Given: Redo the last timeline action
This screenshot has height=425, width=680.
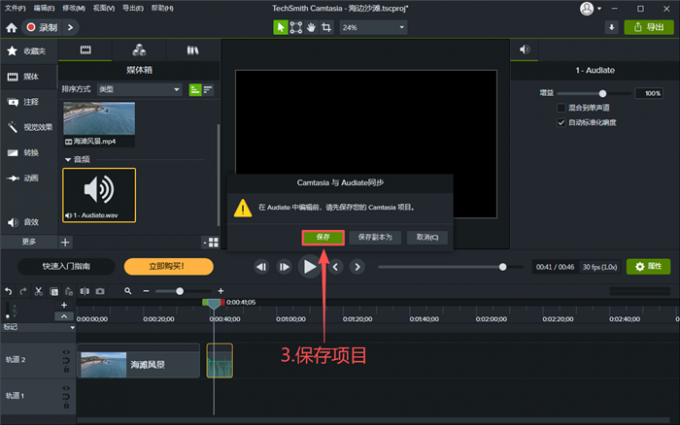Looking at the screenshot, I should [23, 291].
